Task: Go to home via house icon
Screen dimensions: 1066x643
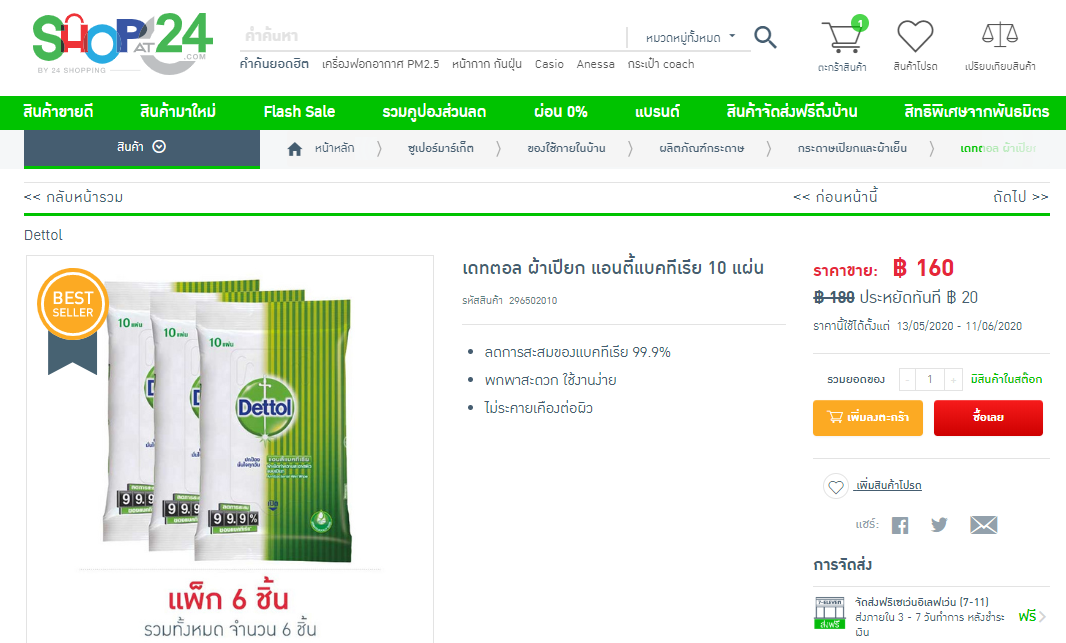Action: tap(294, 149)
